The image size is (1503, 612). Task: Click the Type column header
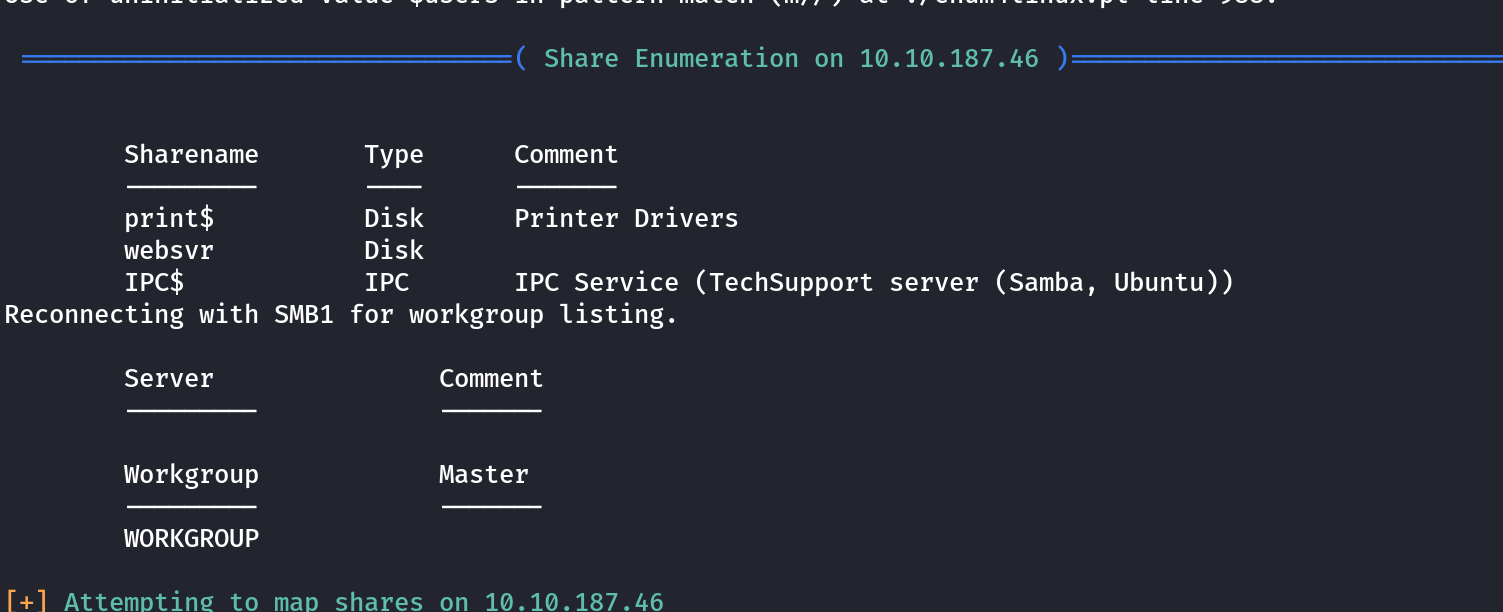pos(393,155)
